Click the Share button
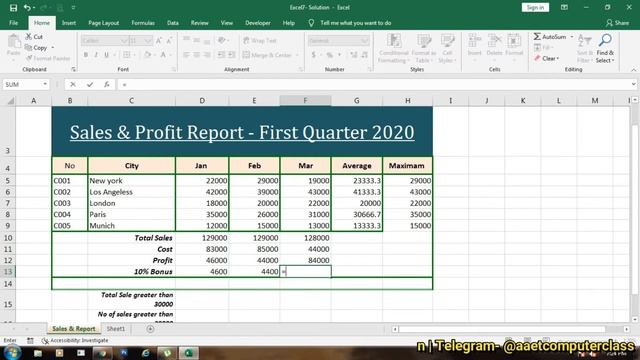 (618, 23)
